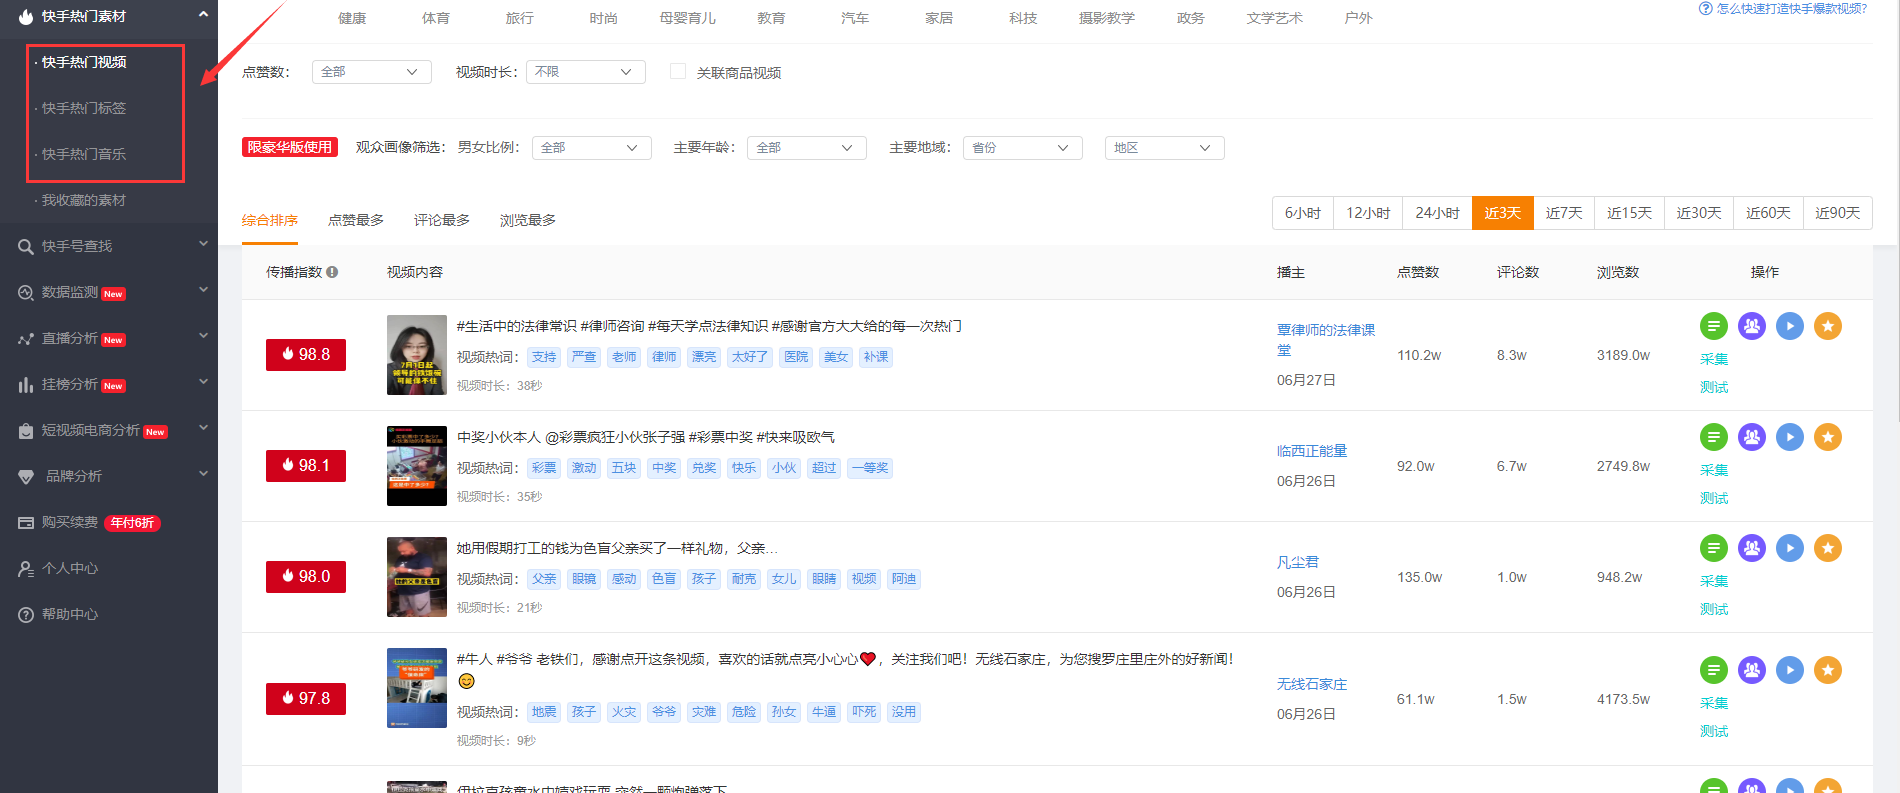Click the 直播分析 sidebar icon

click(26, 339)
